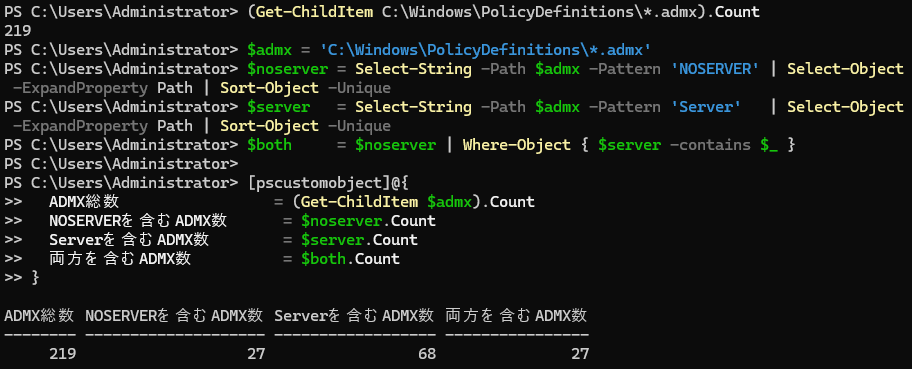
Task: Click the [pscustomobject]@{ text
Action: click(x=329, y=183)
